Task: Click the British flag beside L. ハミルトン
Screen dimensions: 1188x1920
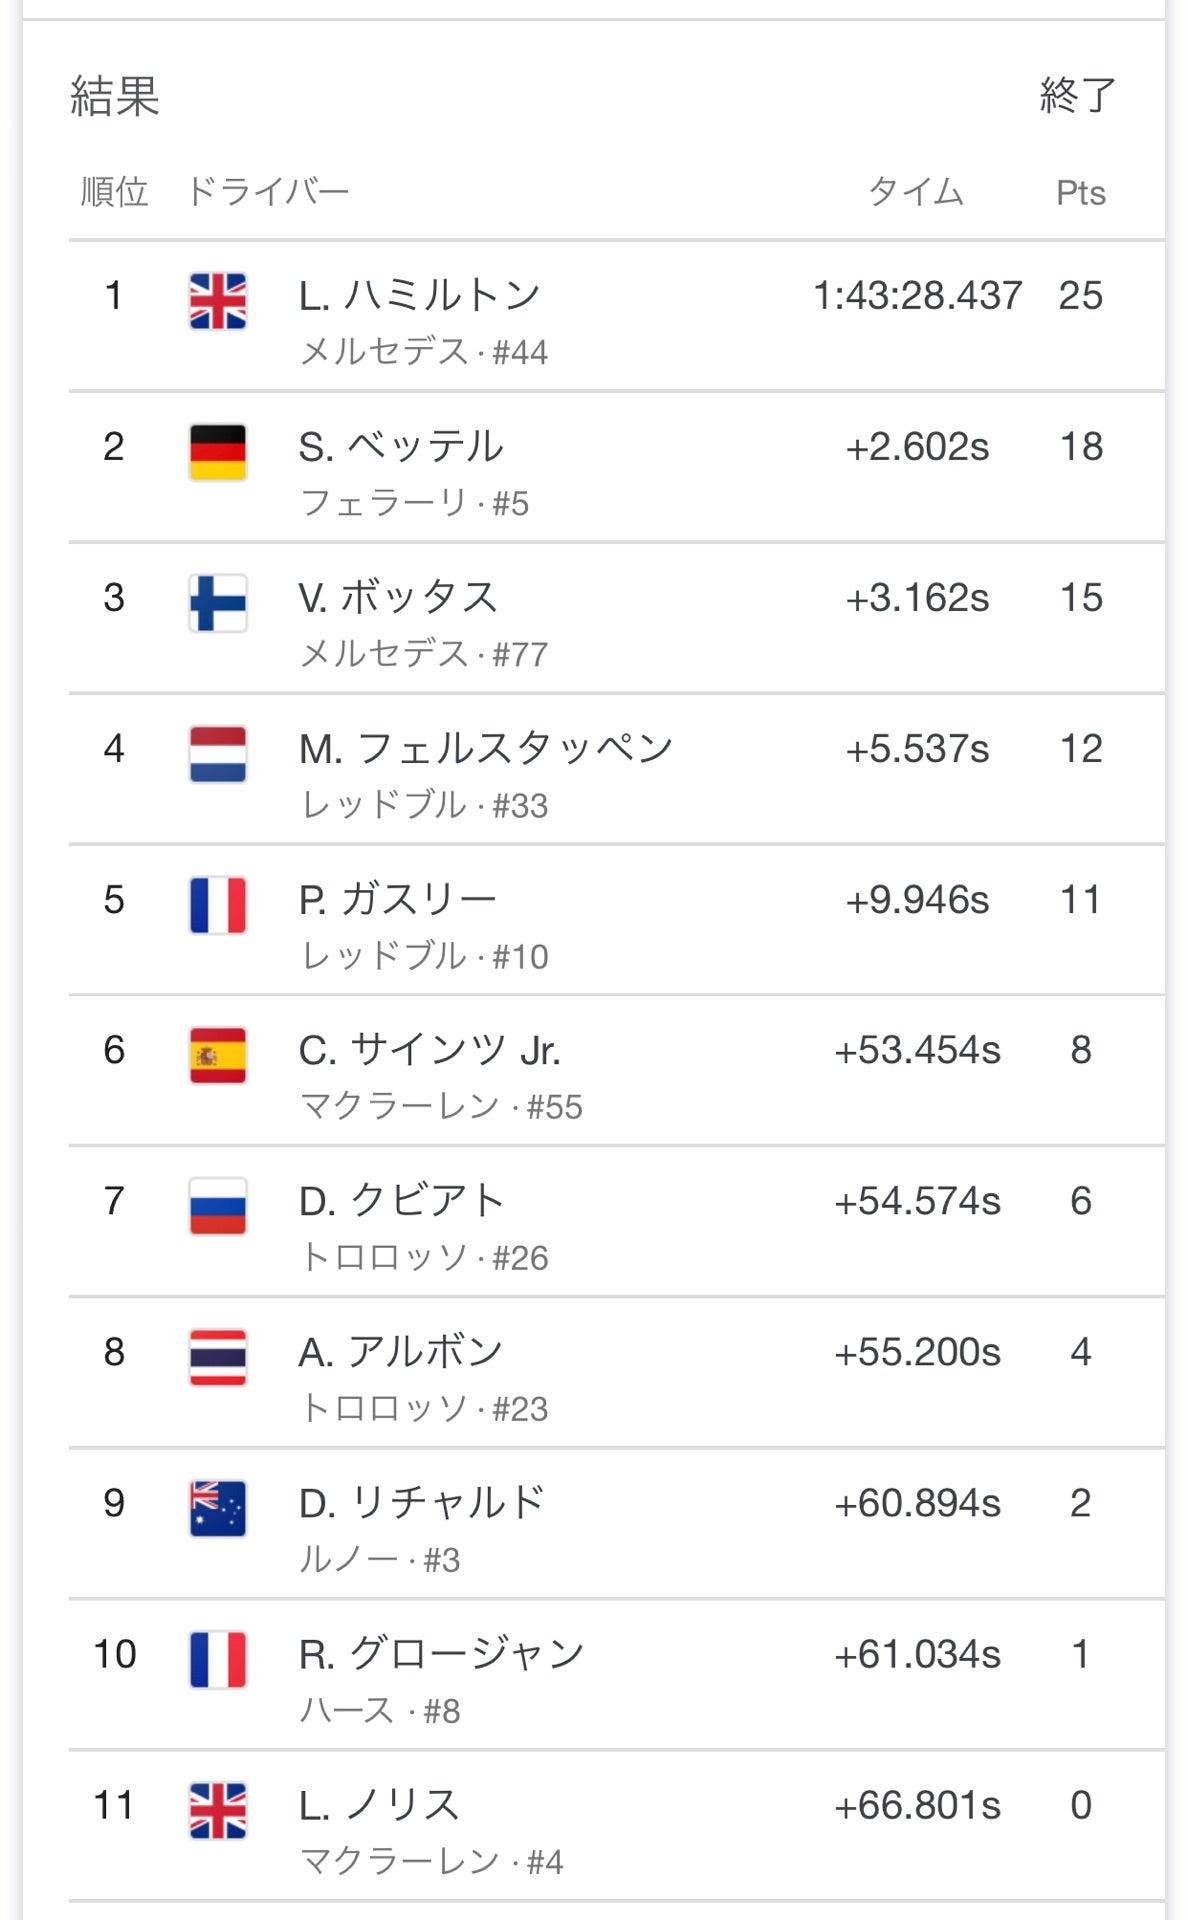Action: (218, 301)
